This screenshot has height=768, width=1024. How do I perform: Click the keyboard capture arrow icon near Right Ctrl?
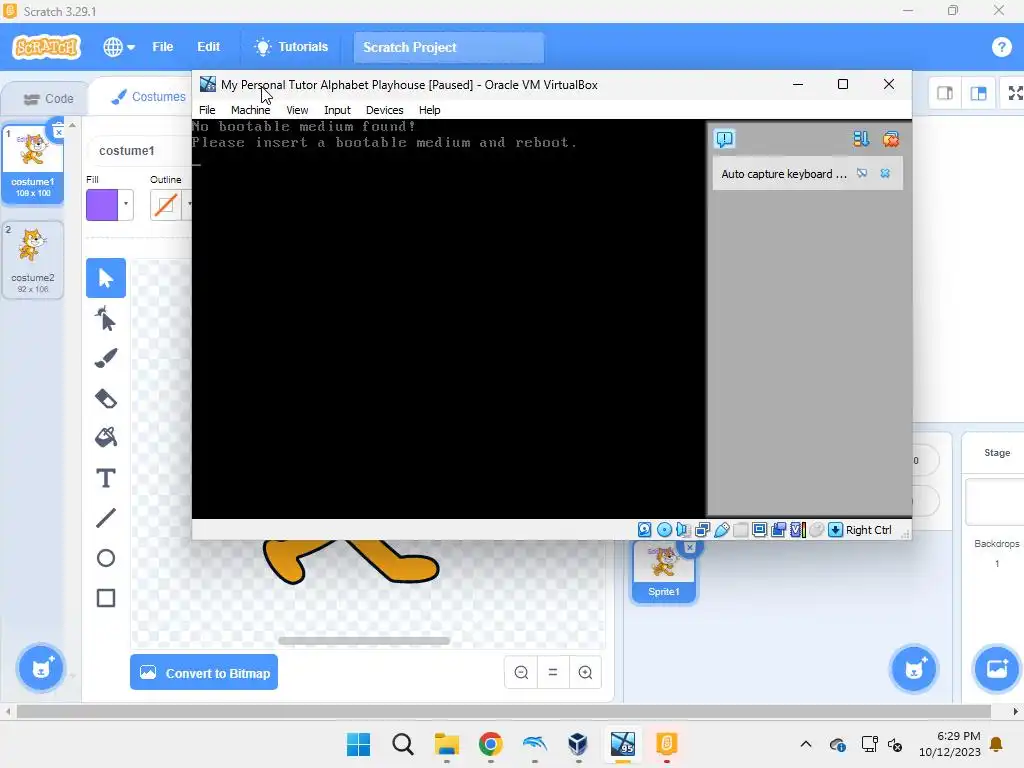click(x=835, y=530)
